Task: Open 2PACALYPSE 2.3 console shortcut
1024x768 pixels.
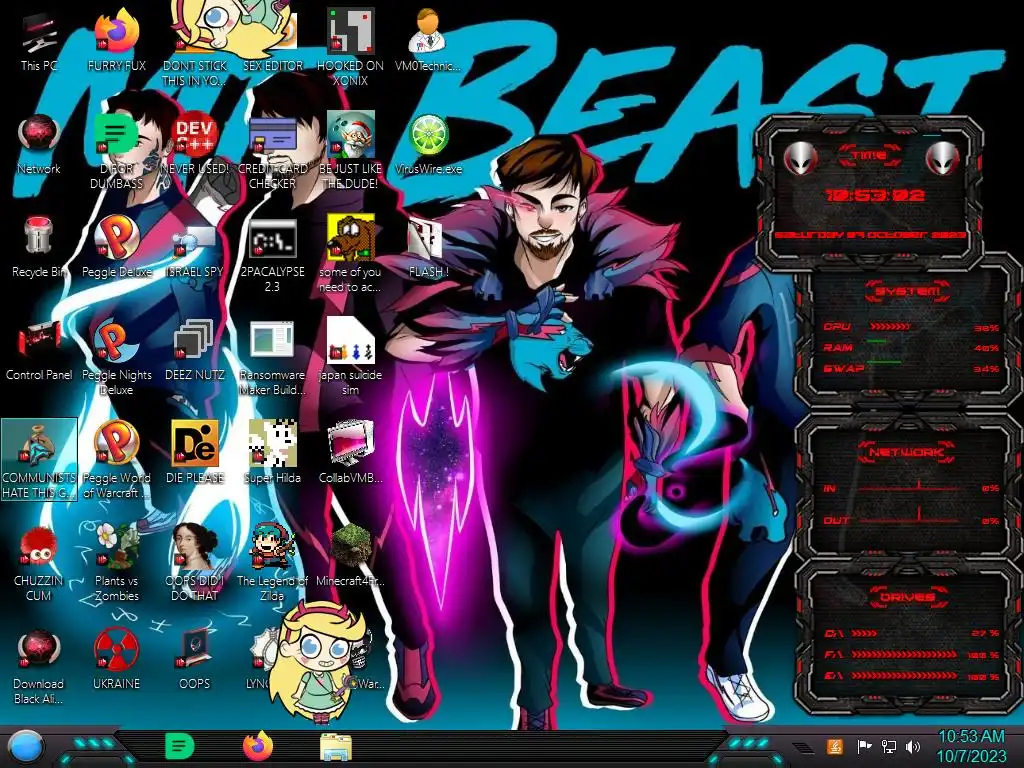Action: [272, 255]
